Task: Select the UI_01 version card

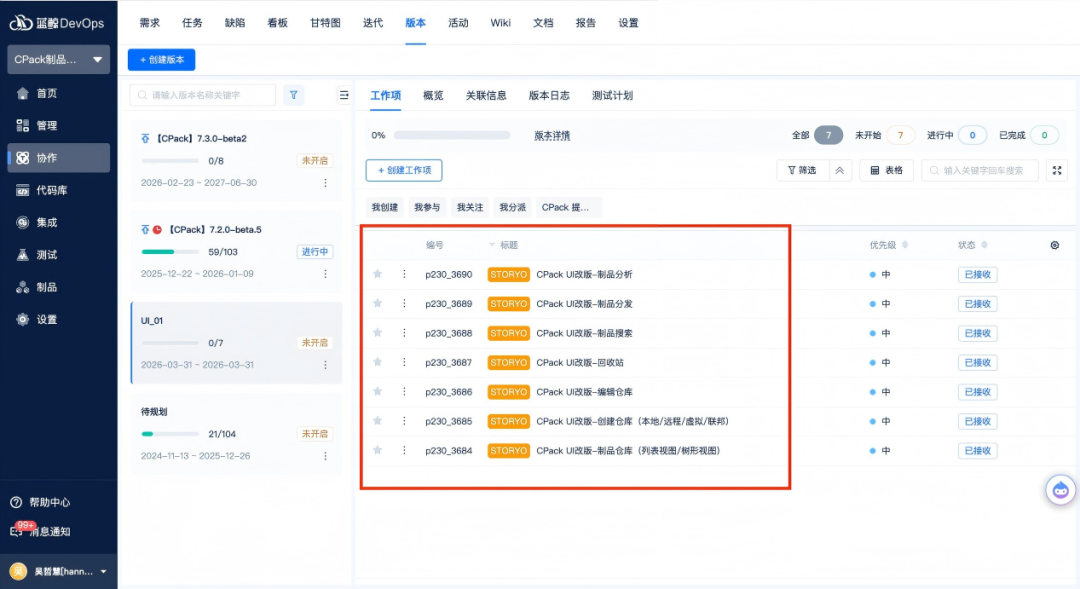Action: (x=236, y=342)
